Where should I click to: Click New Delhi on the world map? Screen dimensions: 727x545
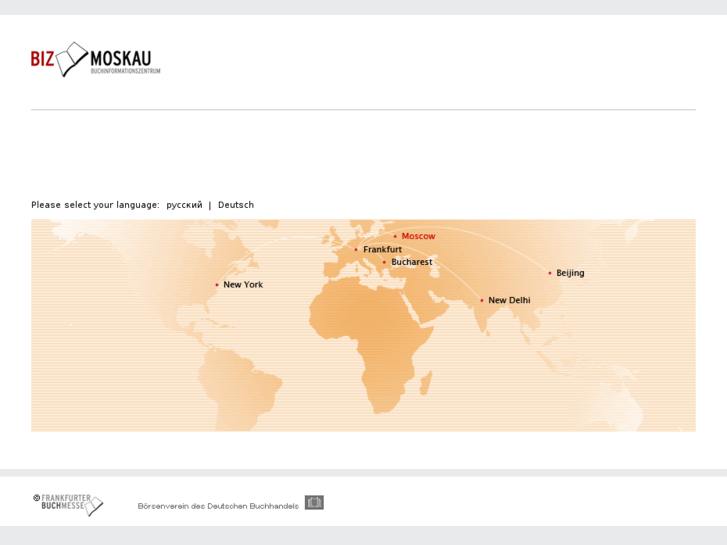[x=509, y=300]
